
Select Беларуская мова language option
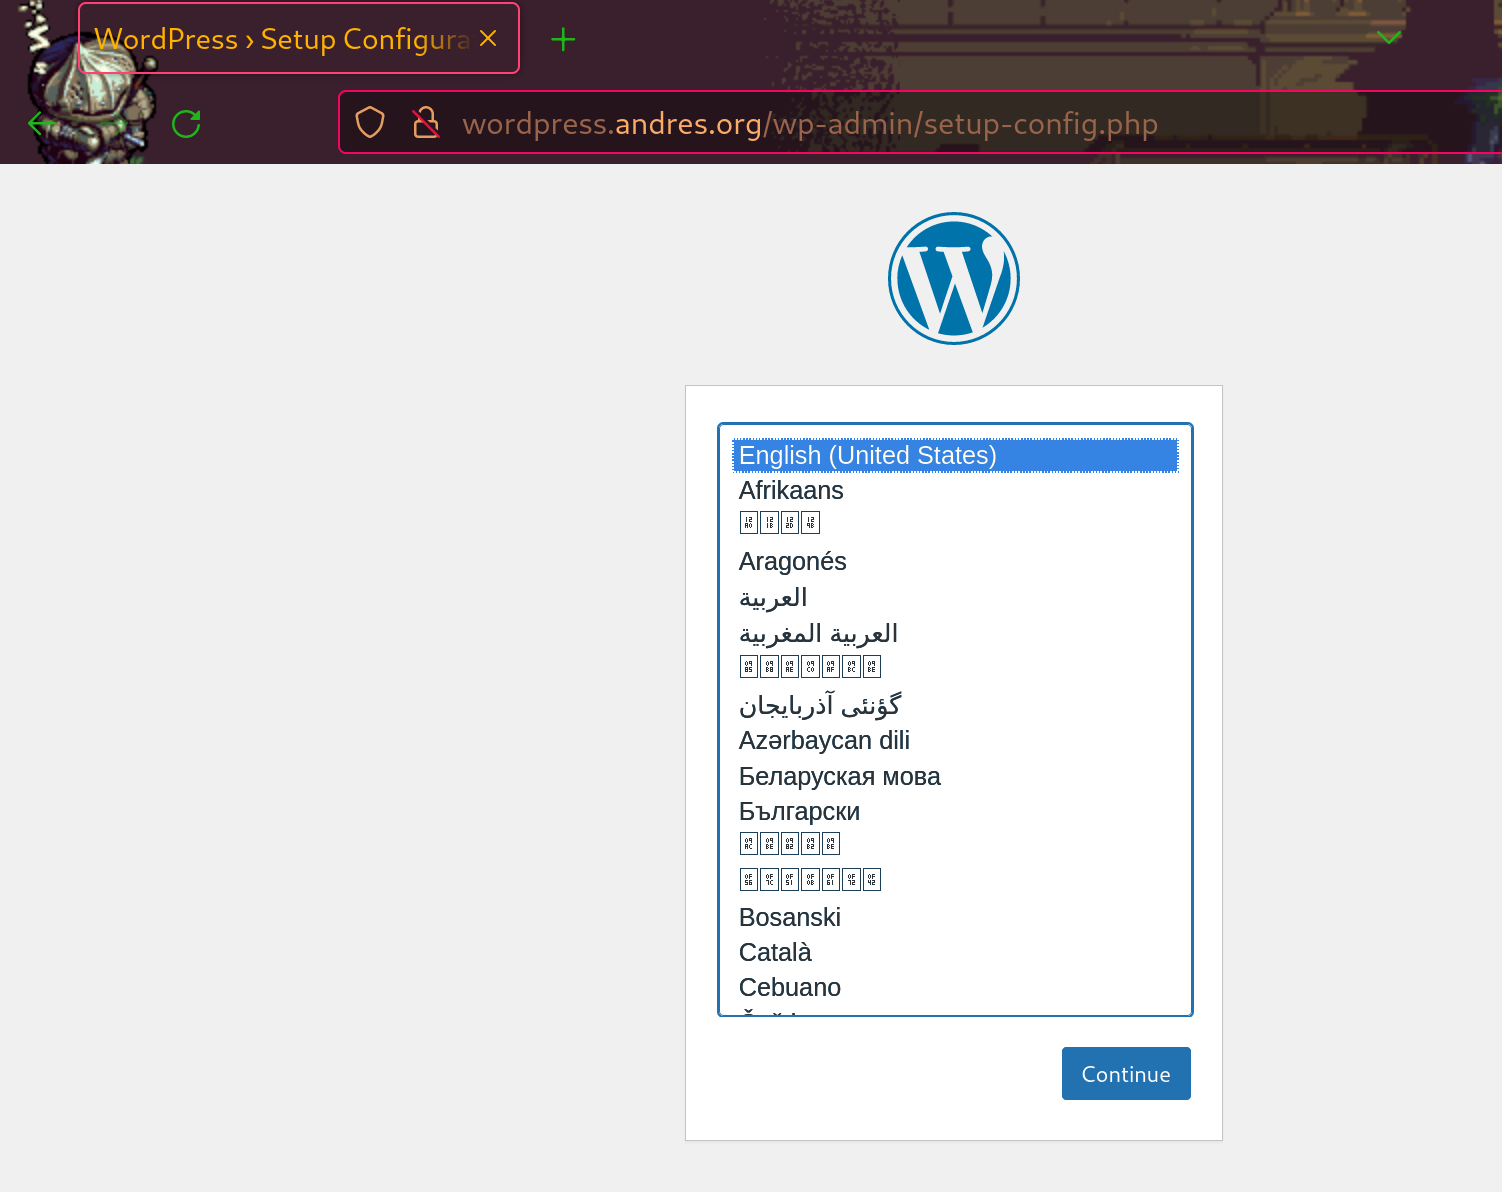[955, 776]
